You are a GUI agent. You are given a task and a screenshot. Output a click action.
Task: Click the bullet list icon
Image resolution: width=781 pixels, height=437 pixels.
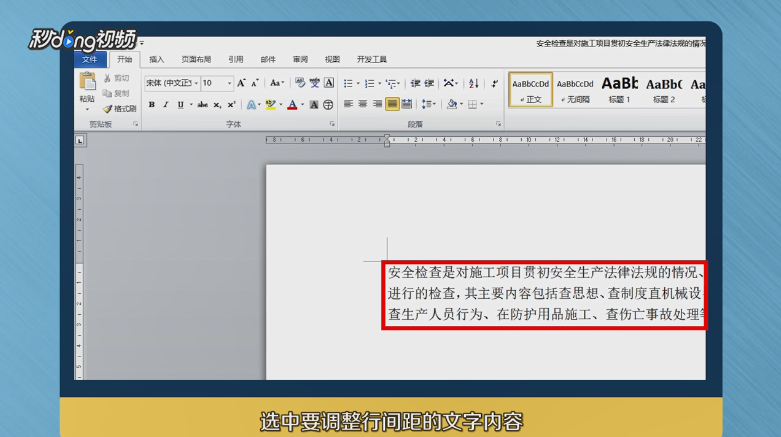tap(348, 83)
